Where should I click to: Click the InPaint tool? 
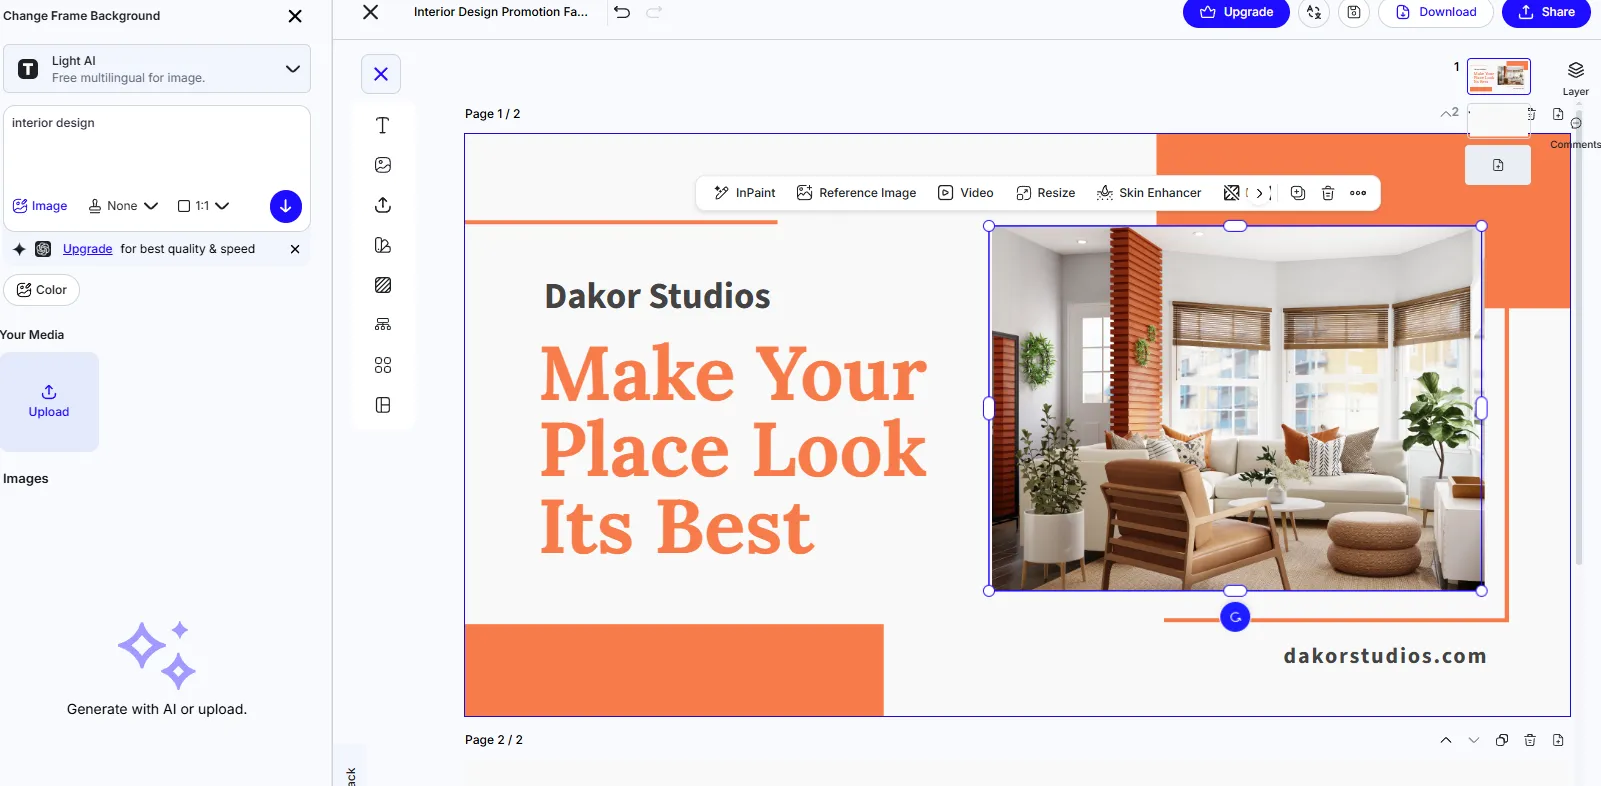745,193
